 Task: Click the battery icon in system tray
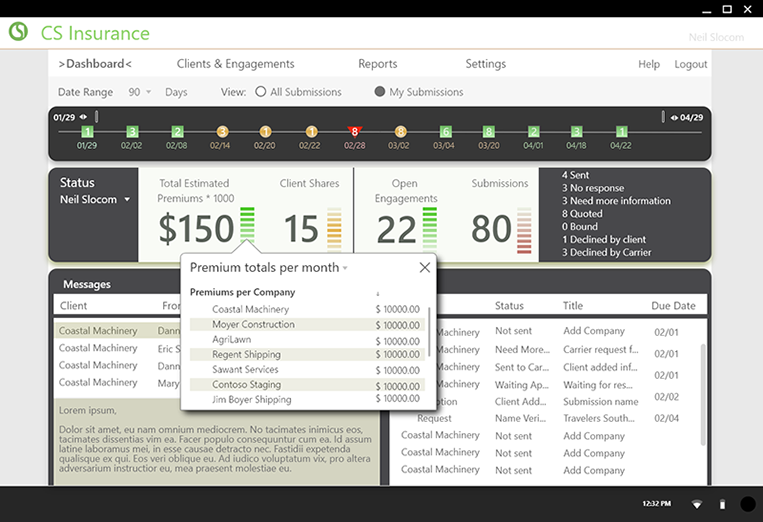click(722, 504)
